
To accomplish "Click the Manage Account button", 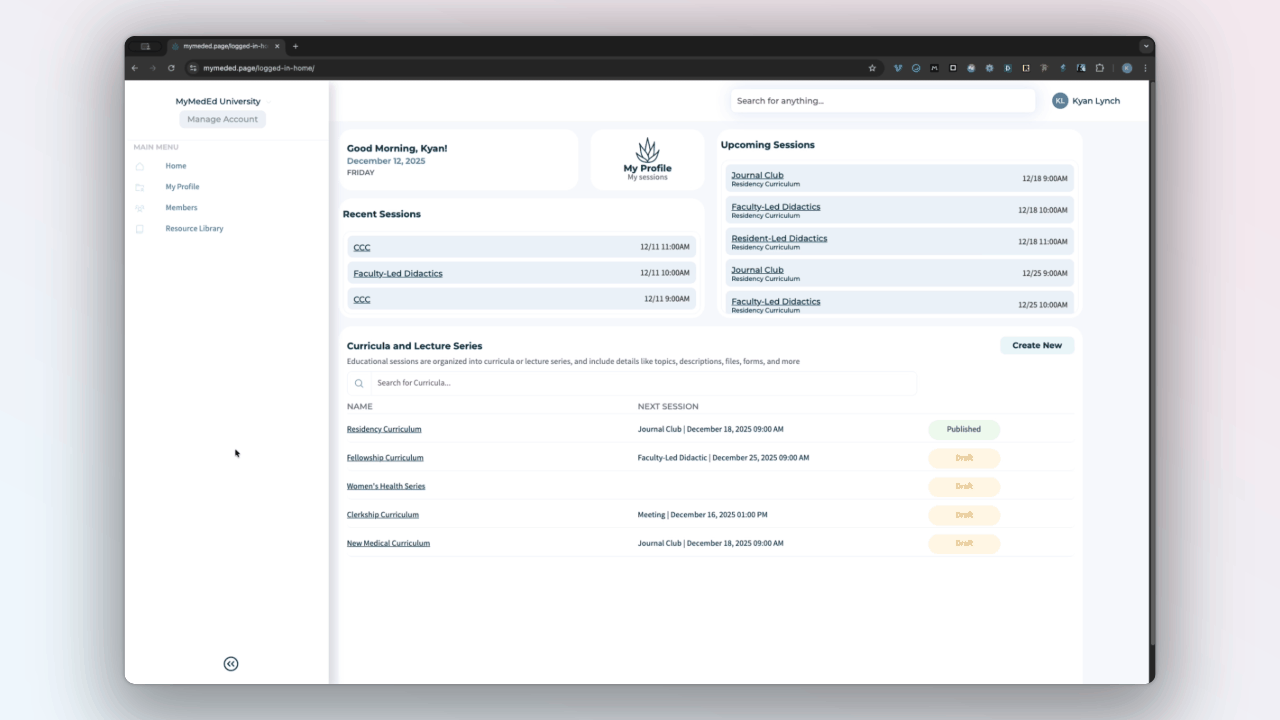I will pyautogui.click(x=222, y=119).
